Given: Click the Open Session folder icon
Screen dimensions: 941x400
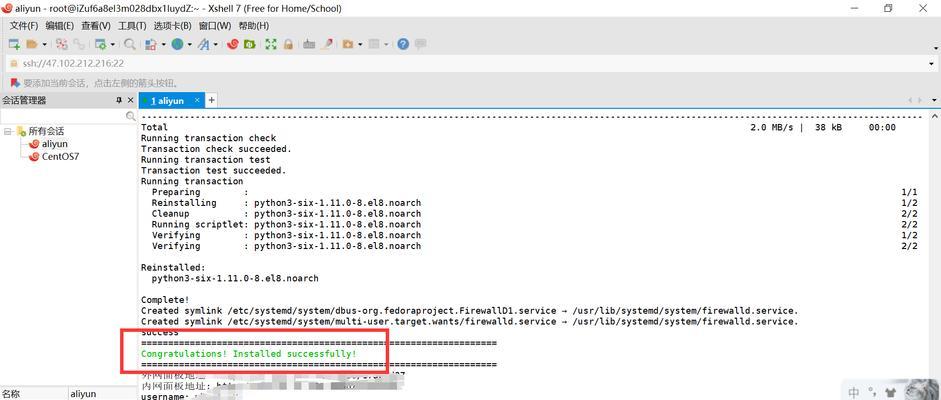Looking at the screenshot, I should [x=32, y=44].
